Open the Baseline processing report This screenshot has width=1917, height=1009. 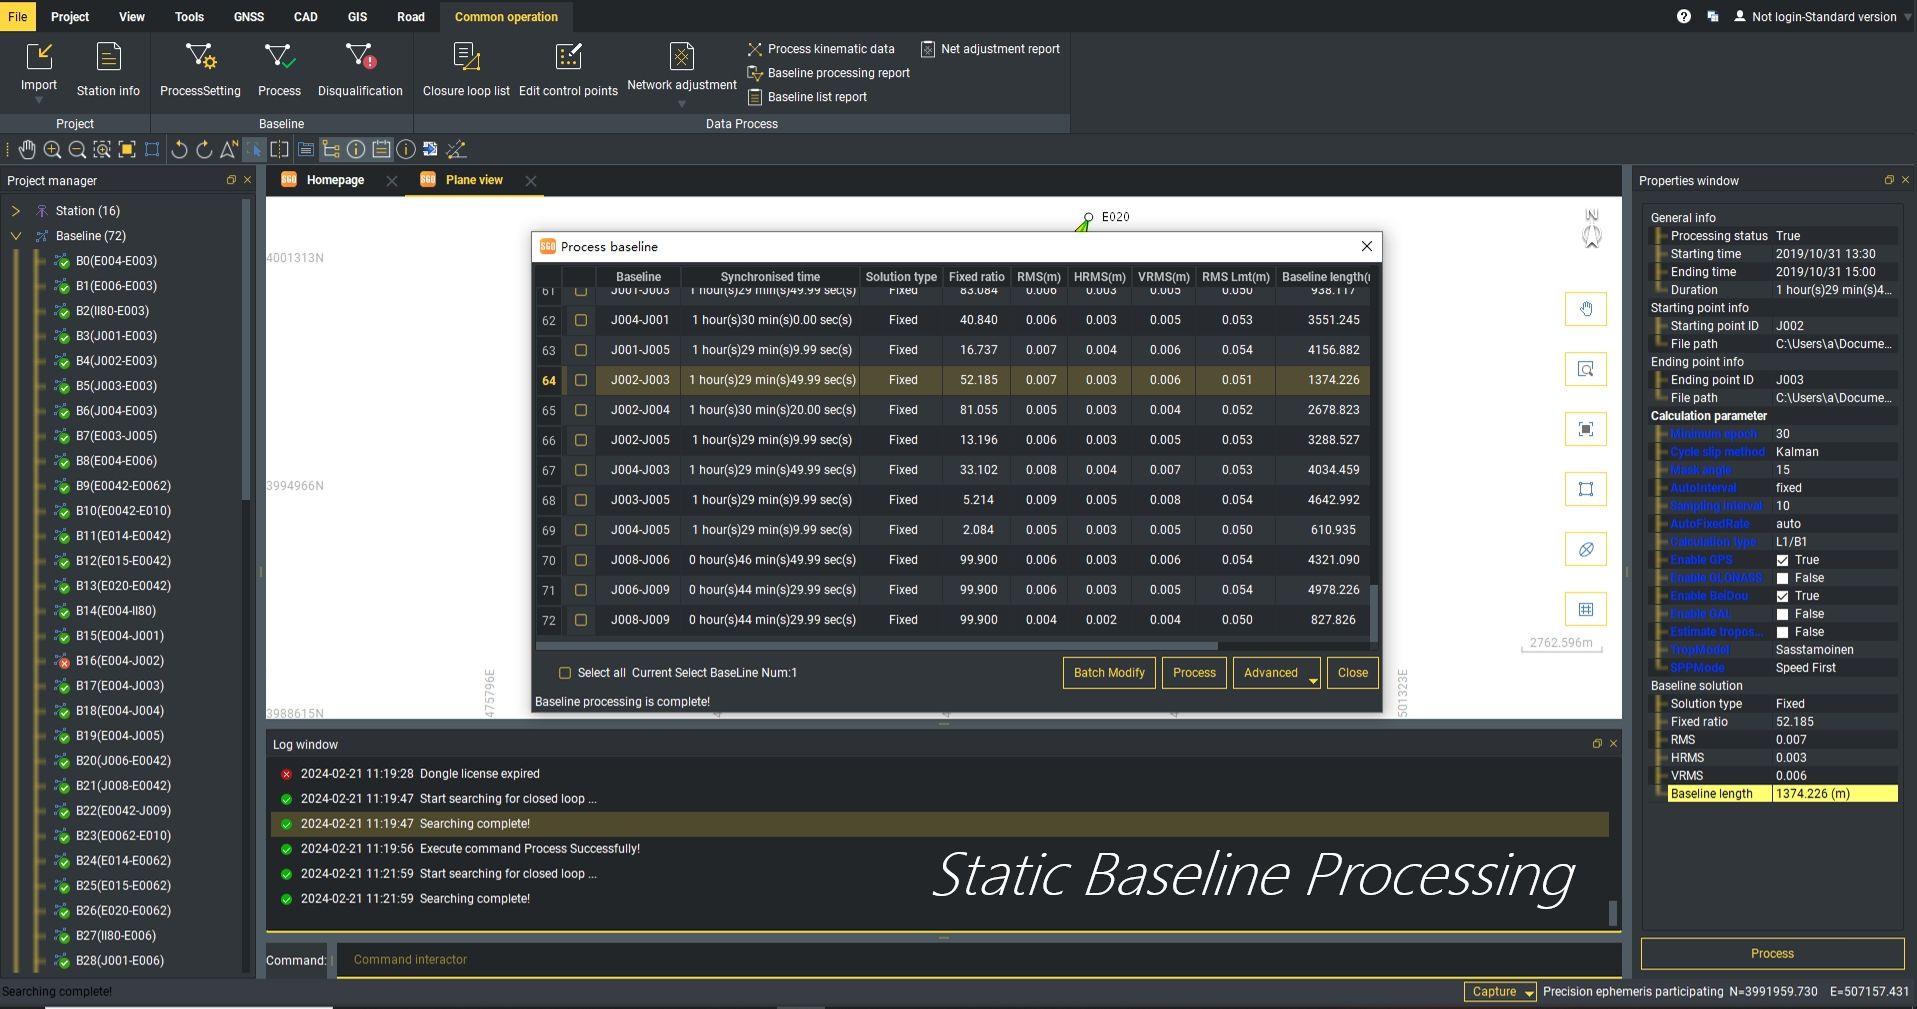click(x=828, y=73)
